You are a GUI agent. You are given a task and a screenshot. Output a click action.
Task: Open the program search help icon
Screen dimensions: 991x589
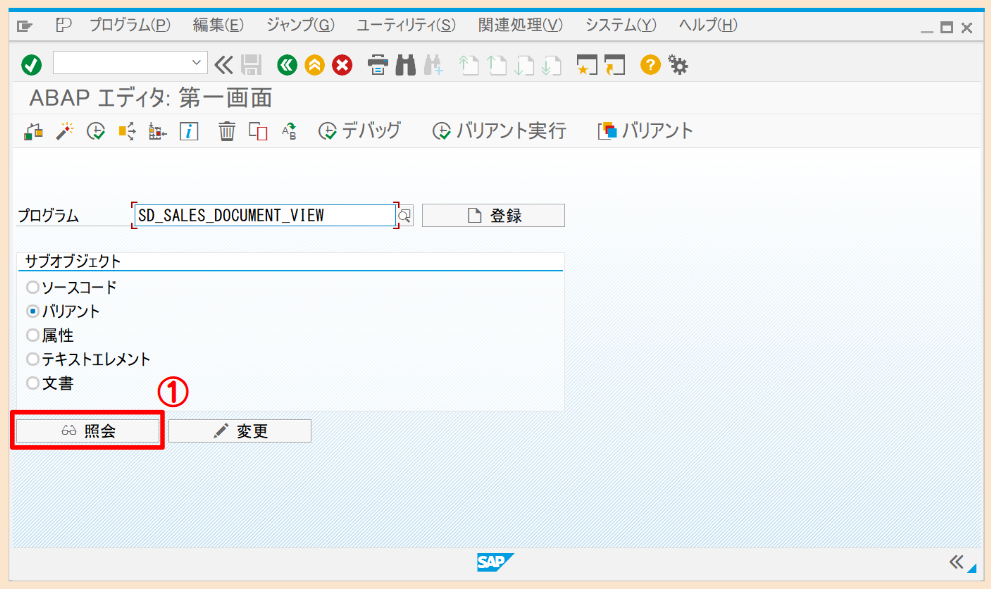405,216
